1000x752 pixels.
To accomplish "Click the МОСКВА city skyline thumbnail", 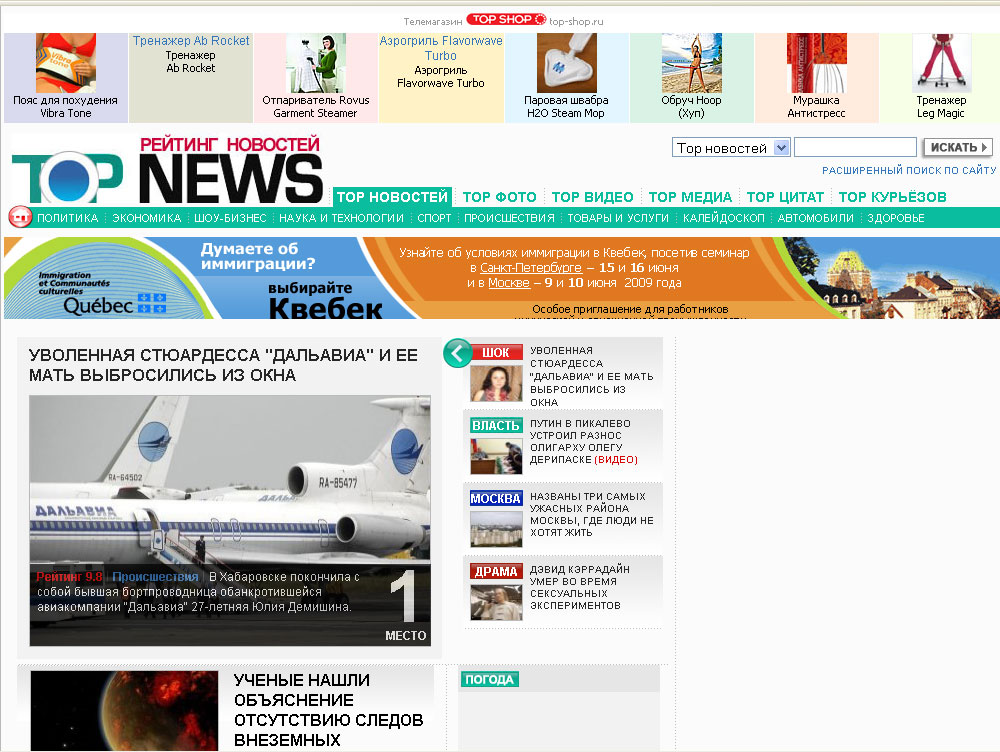I will tap(496, 529).
